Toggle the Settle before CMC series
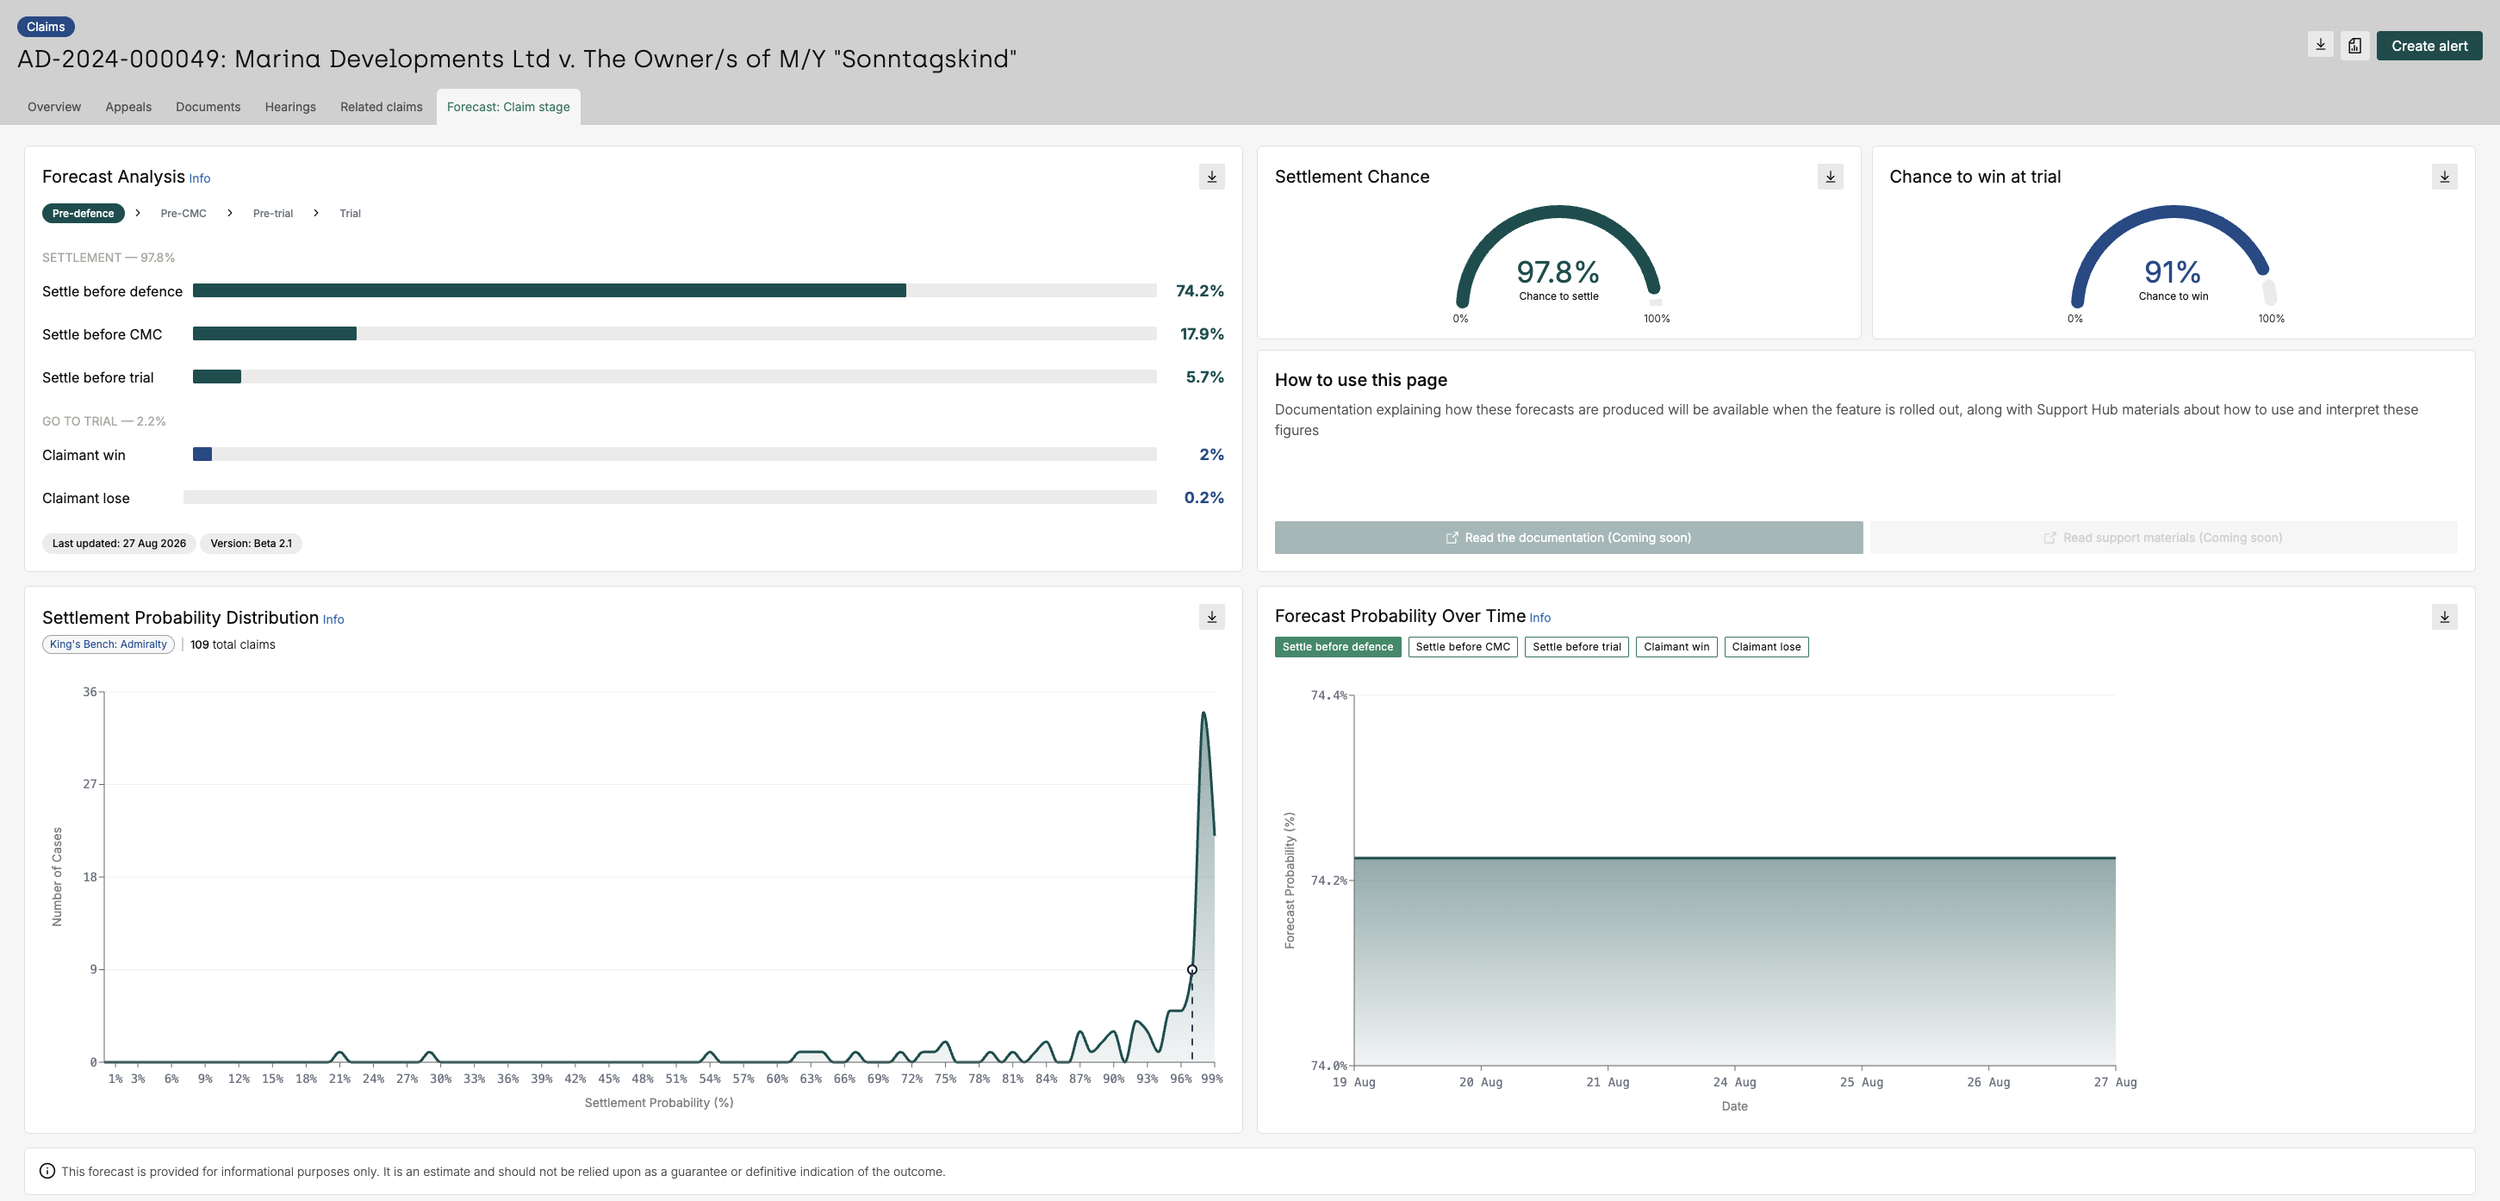2500x1201 pixels. [x=1462, y=647]
